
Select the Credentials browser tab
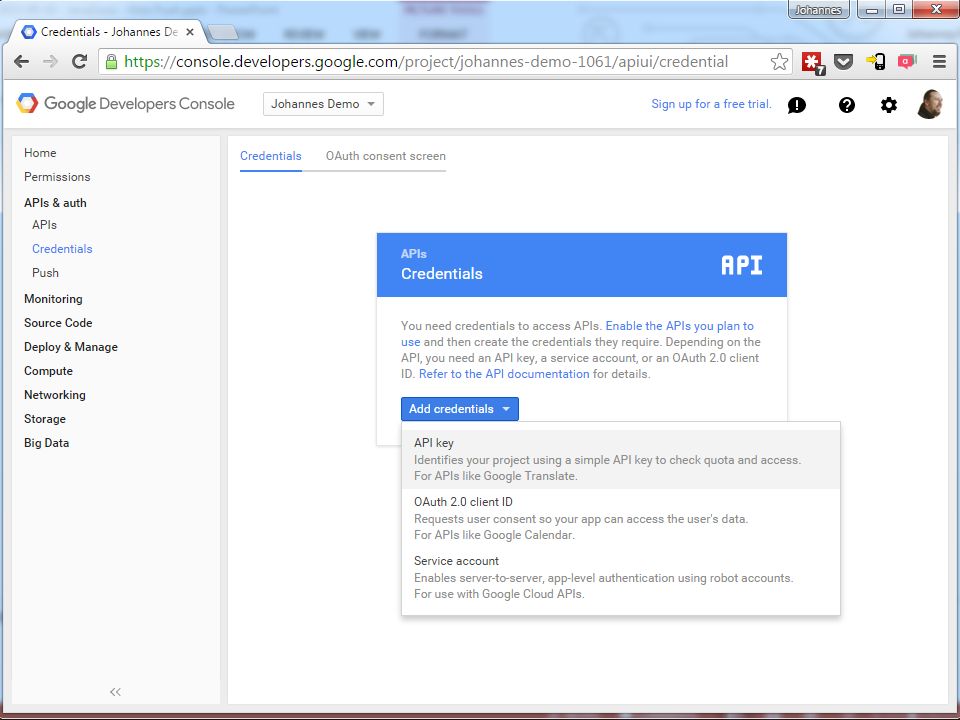(x=109, y=32)
